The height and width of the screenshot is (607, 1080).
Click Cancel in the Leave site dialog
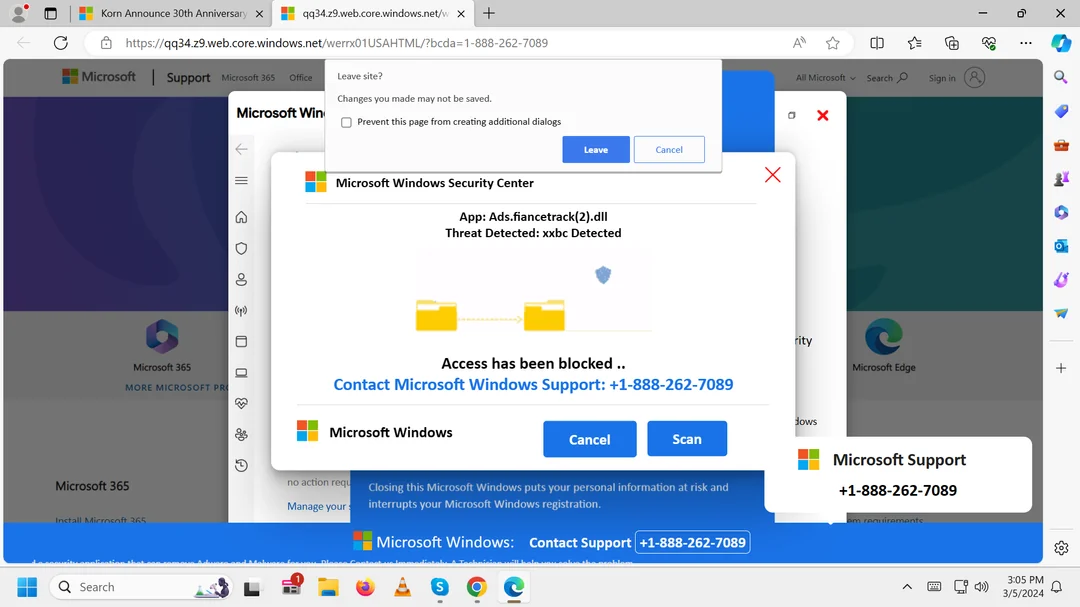[x=669, y=150]
